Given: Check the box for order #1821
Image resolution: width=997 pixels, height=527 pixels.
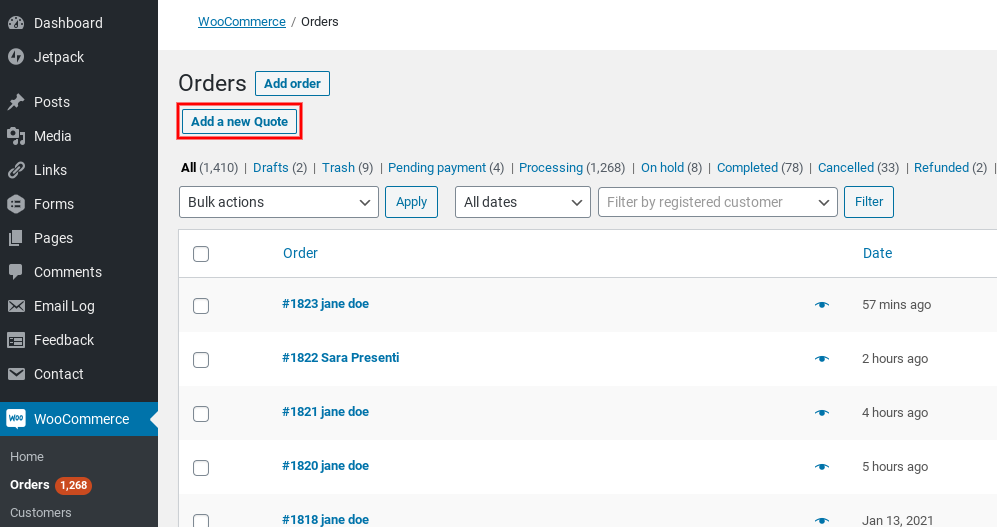Looking at the screenshot, I should (201, 414).
